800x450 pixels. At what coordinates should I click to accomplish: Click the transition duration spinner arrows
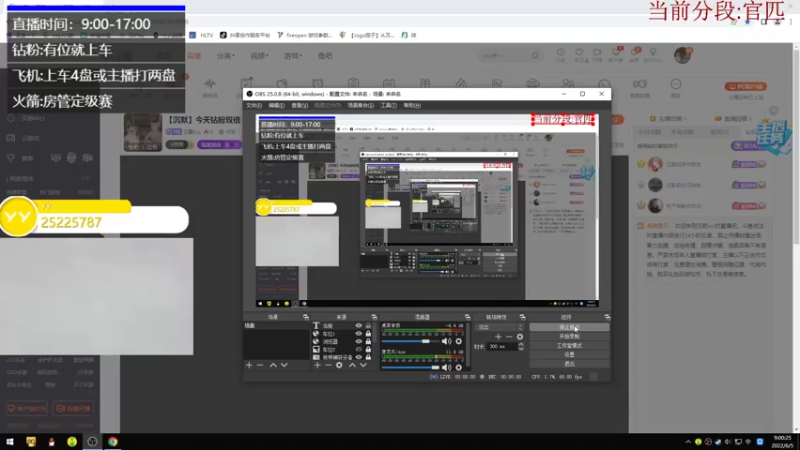[521, 346]
